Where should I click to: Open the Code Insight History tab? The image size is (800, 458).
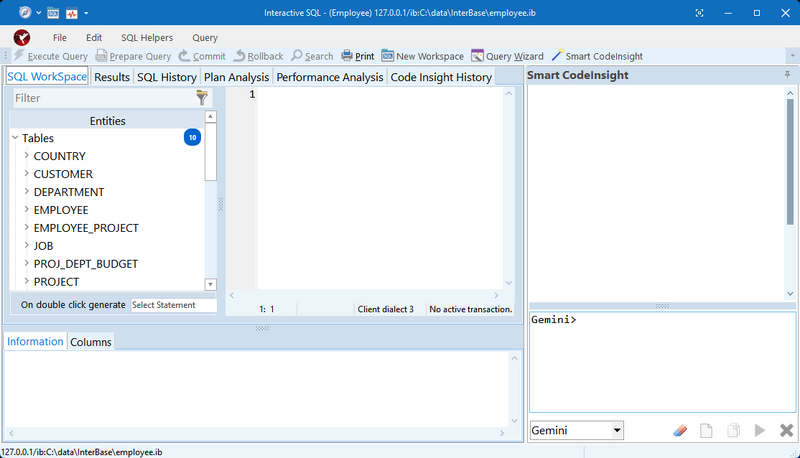click(441, 77)
